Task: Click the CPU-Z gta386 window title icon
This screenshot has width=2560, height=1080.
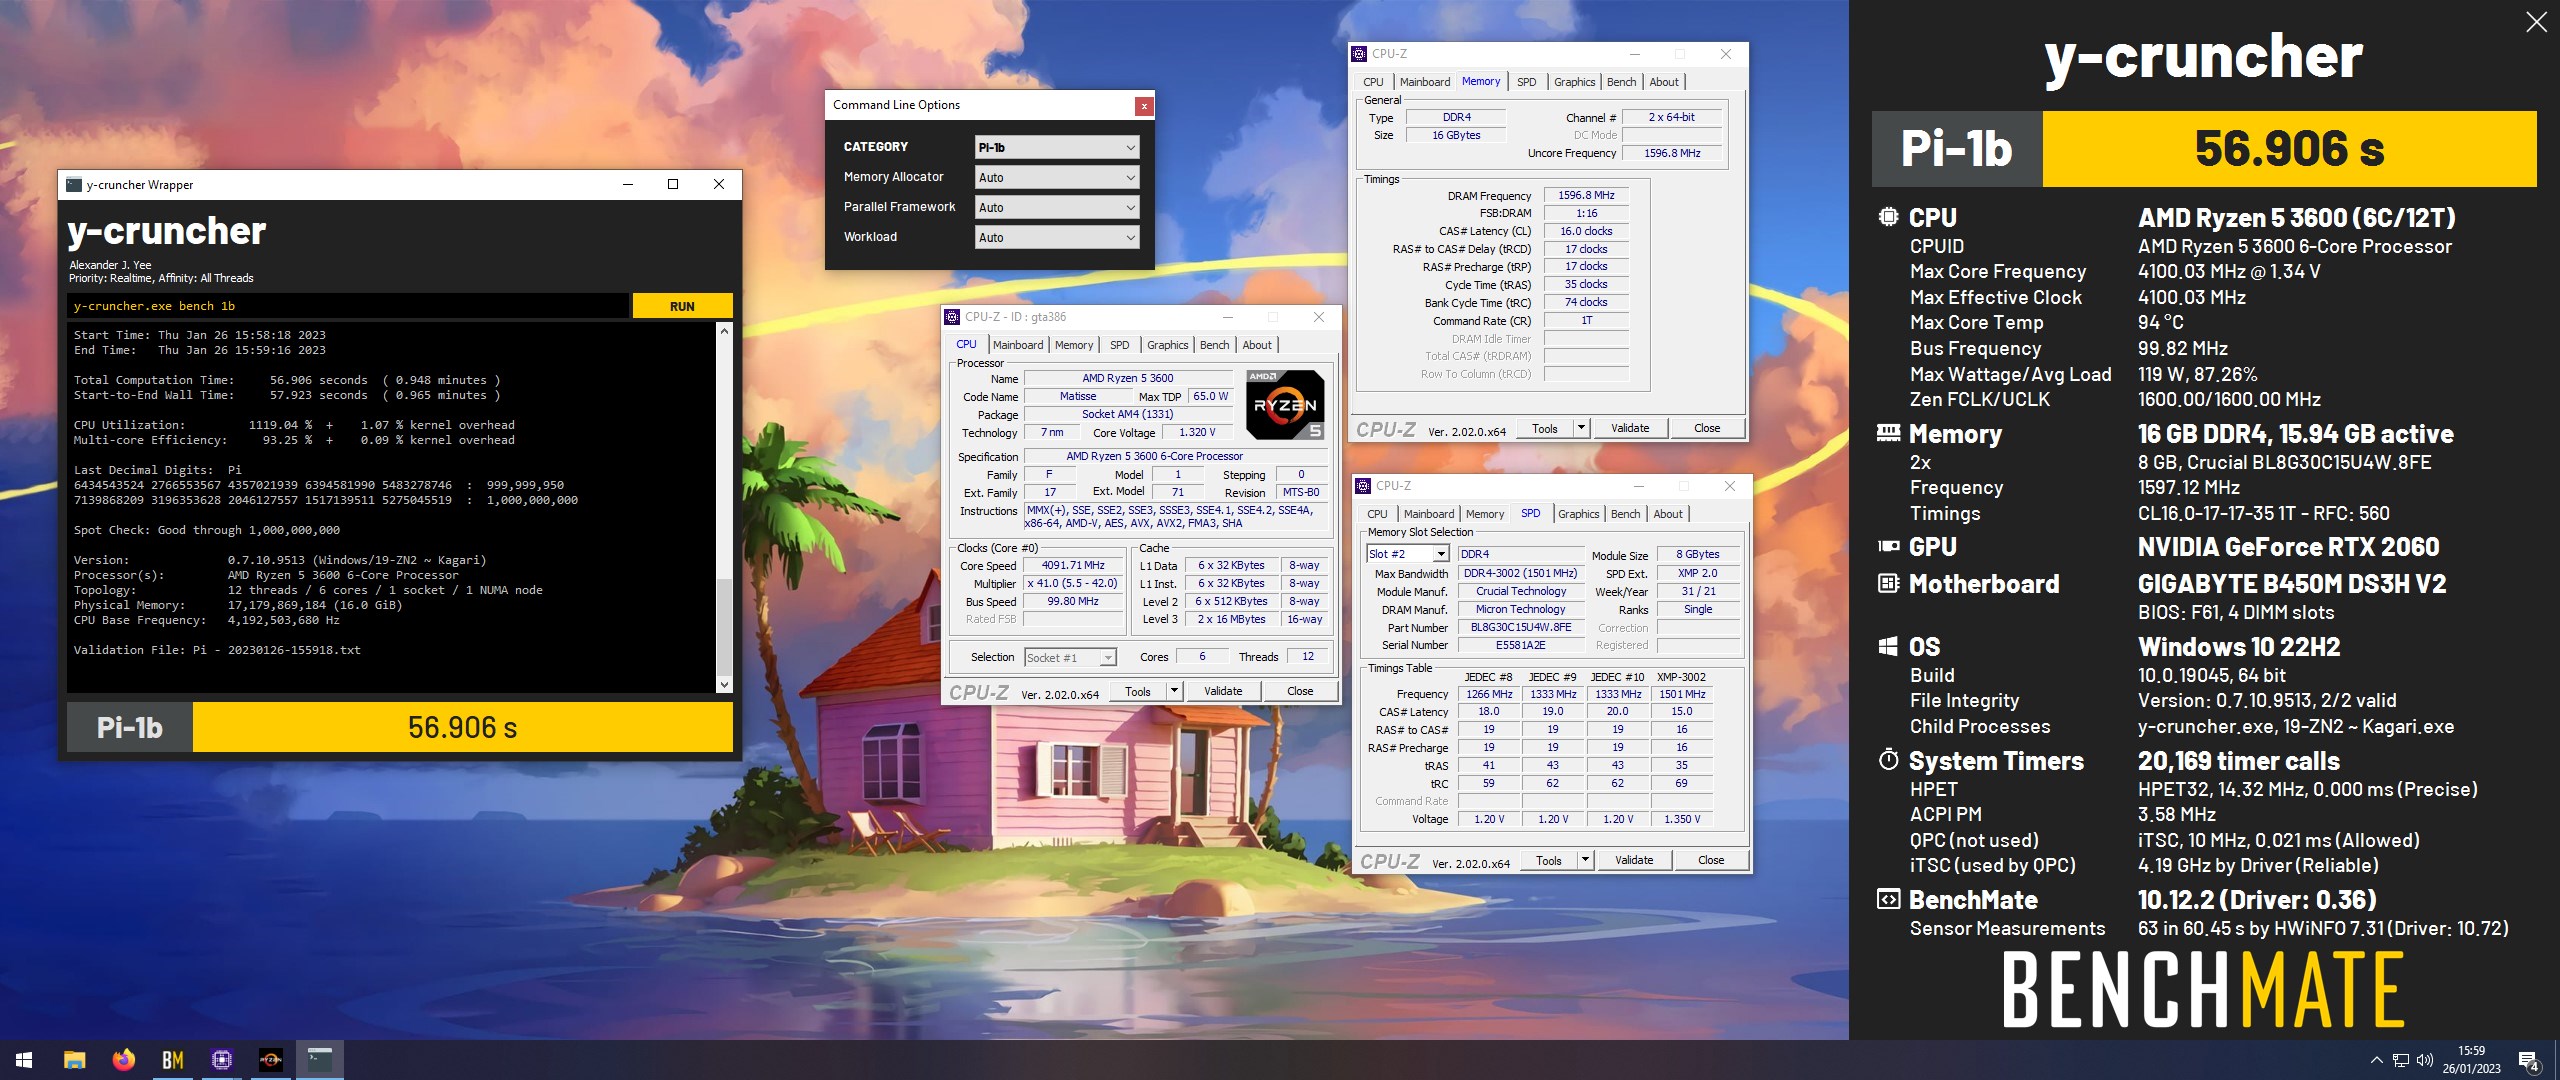Action: pyautogui.click(x=952, y=317)
